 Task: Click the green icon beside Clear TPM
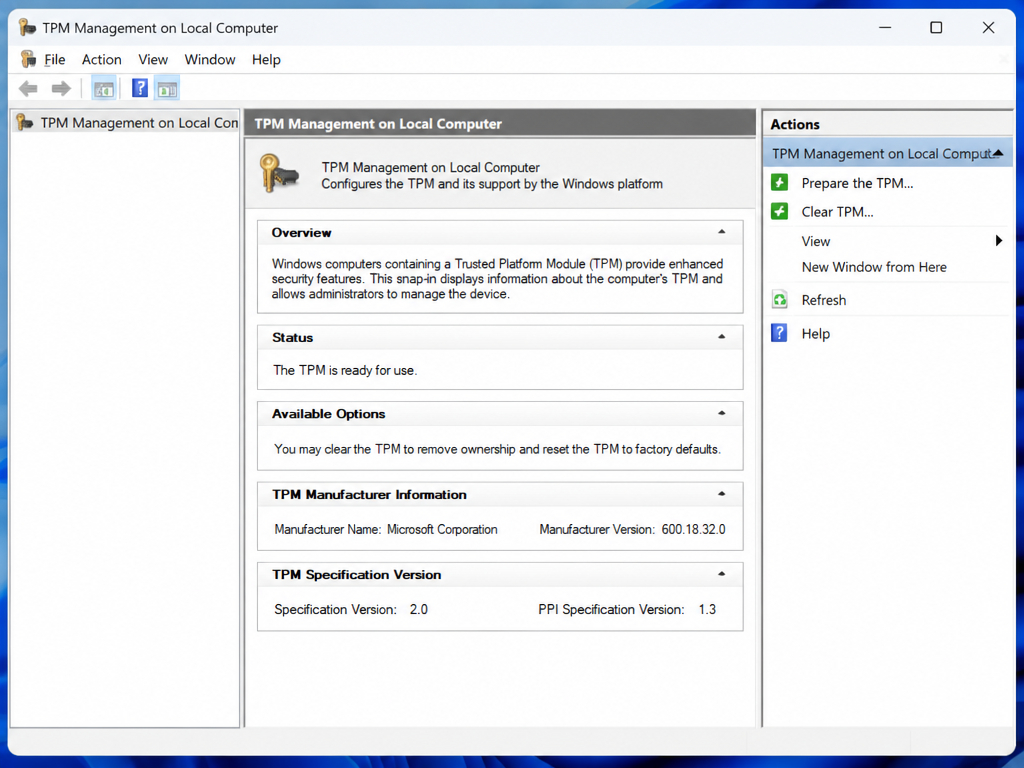pos(779,211)
